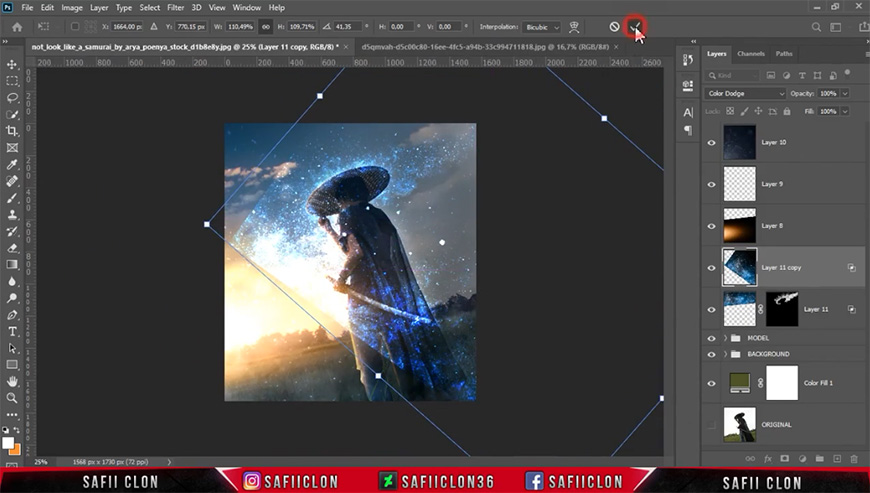The height and width of the screenshot is (493, 870).
Task: Select the Move tool
Action: pyautogui.click(x=12, y=64)
